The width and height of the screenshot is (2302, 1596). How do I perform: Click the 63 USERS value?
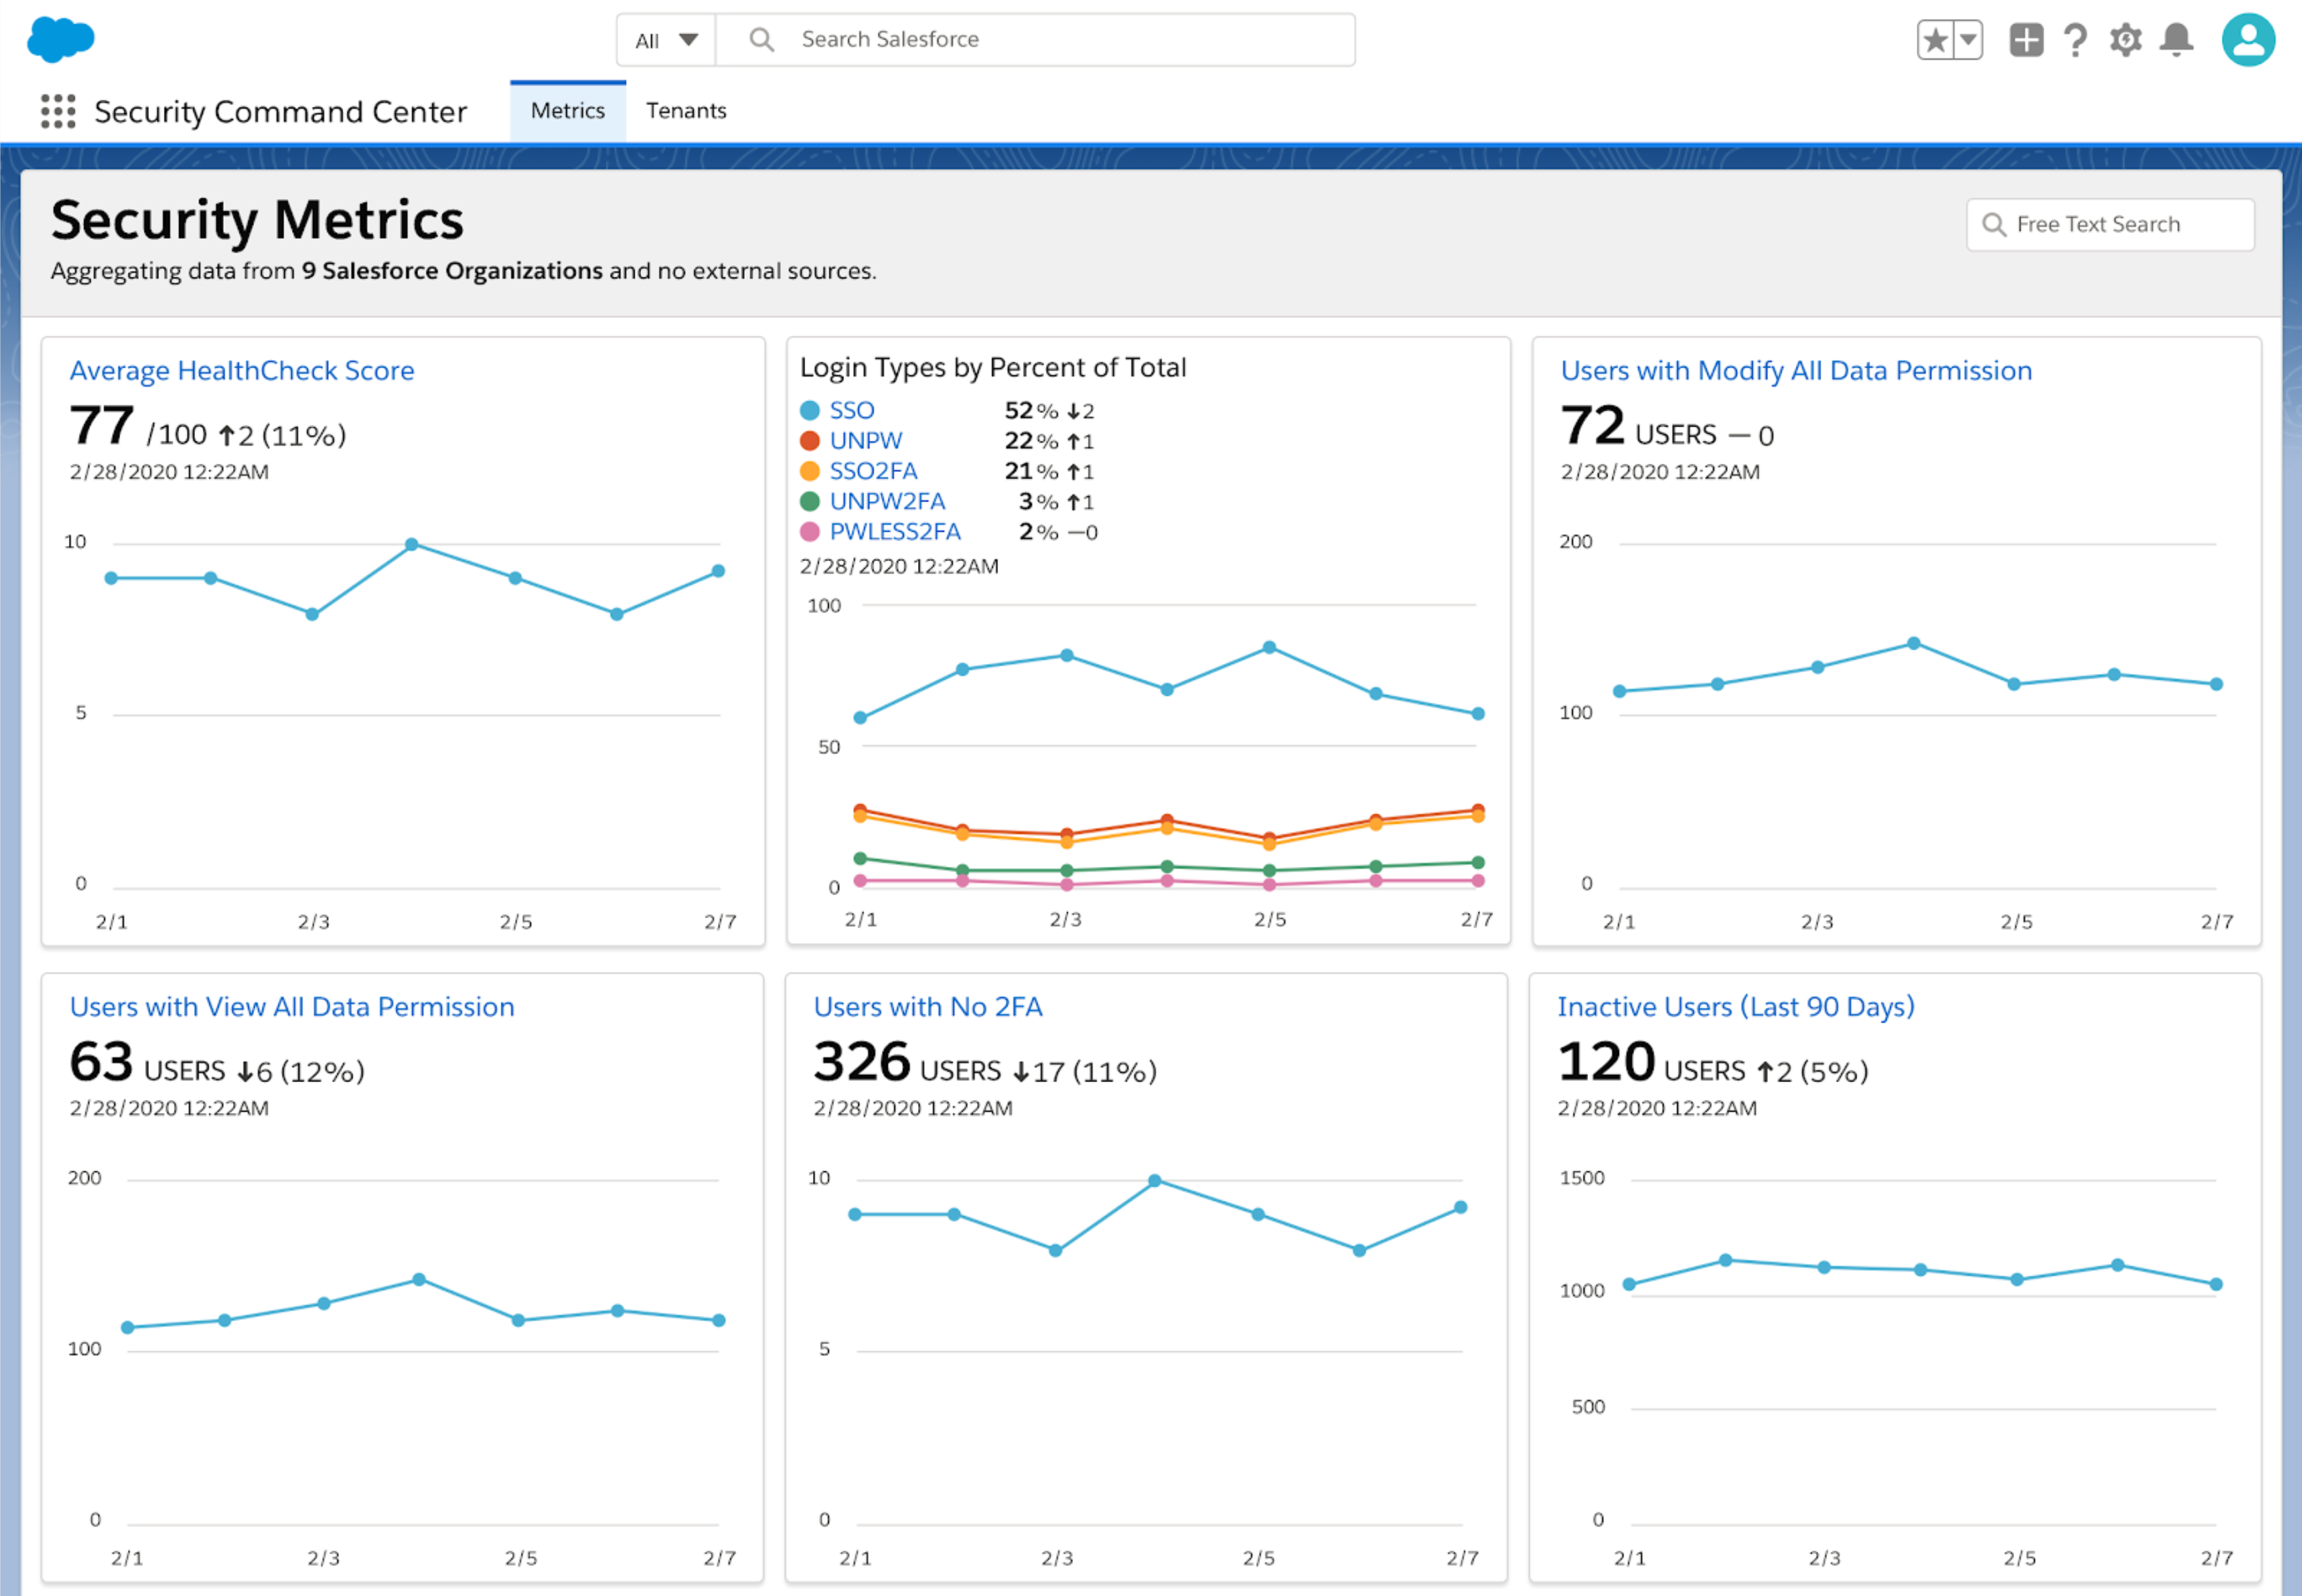(101, 1061)
